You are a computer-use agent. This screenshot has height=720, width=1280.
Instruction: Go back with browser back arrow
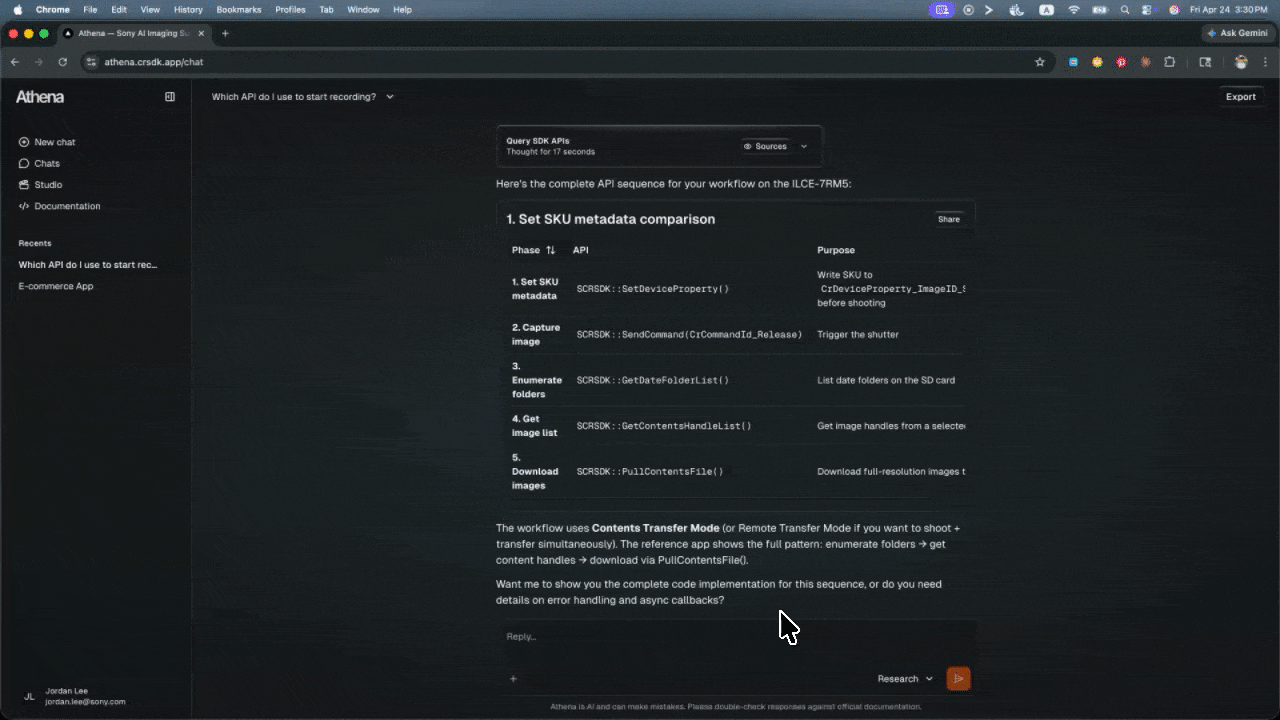(15, 62)
